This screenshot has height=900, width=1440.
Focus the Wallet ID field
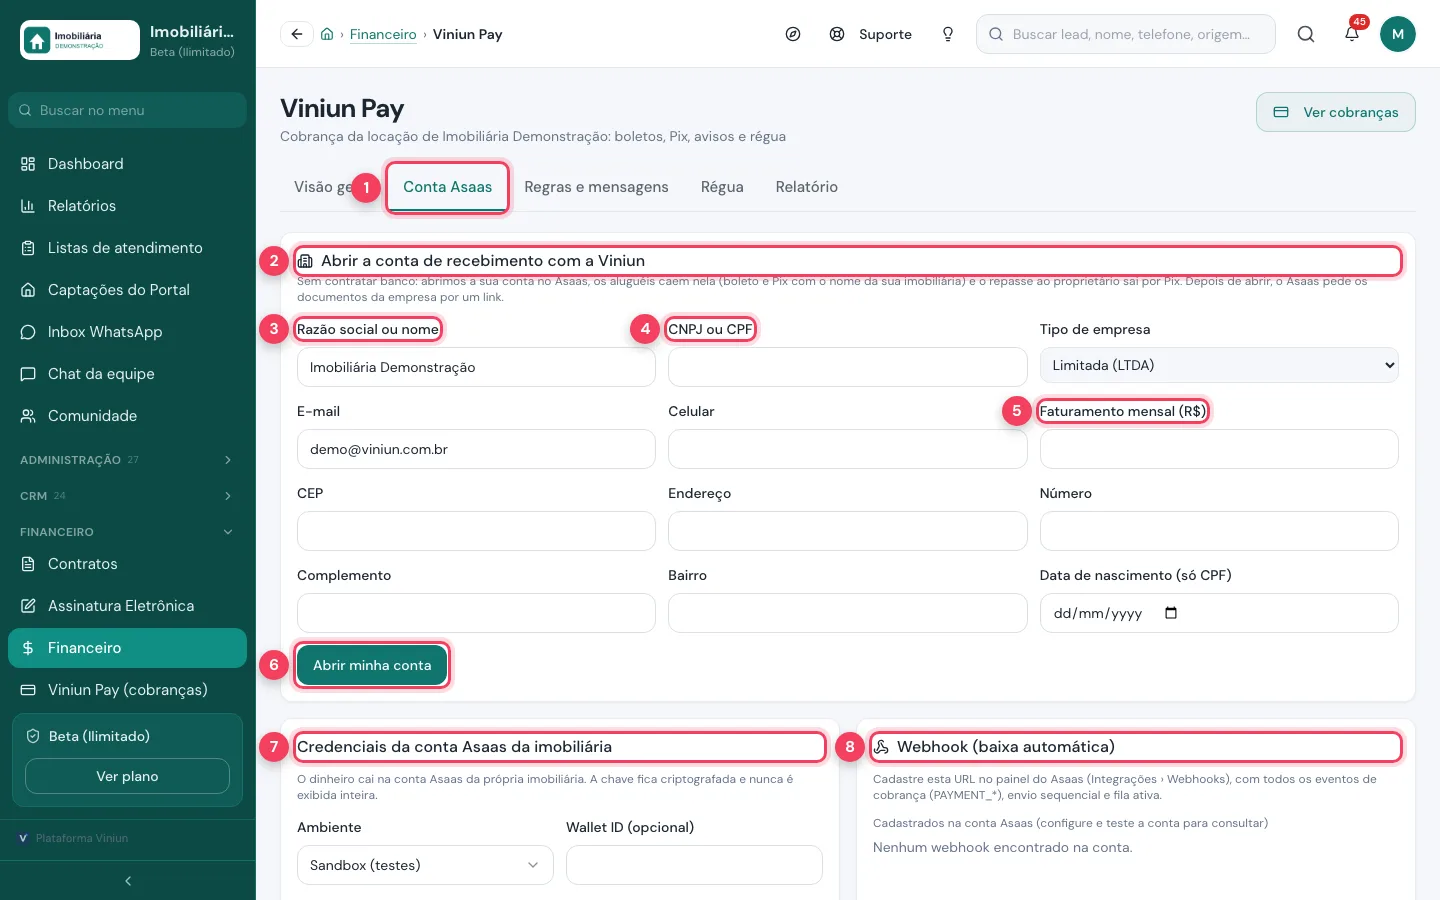coord(694,865)
